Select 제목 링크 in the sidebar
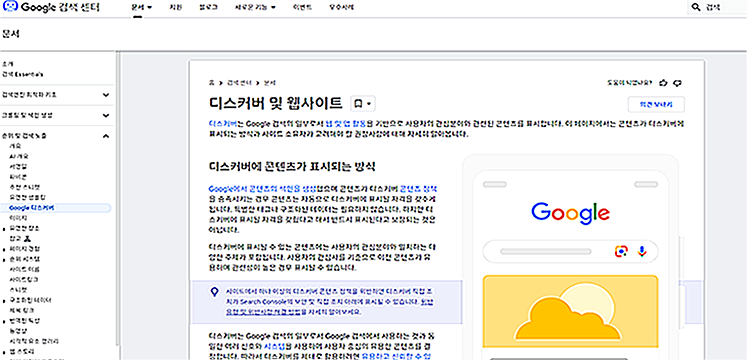Viewport: 747px width, 360px height. coord(21,310)
